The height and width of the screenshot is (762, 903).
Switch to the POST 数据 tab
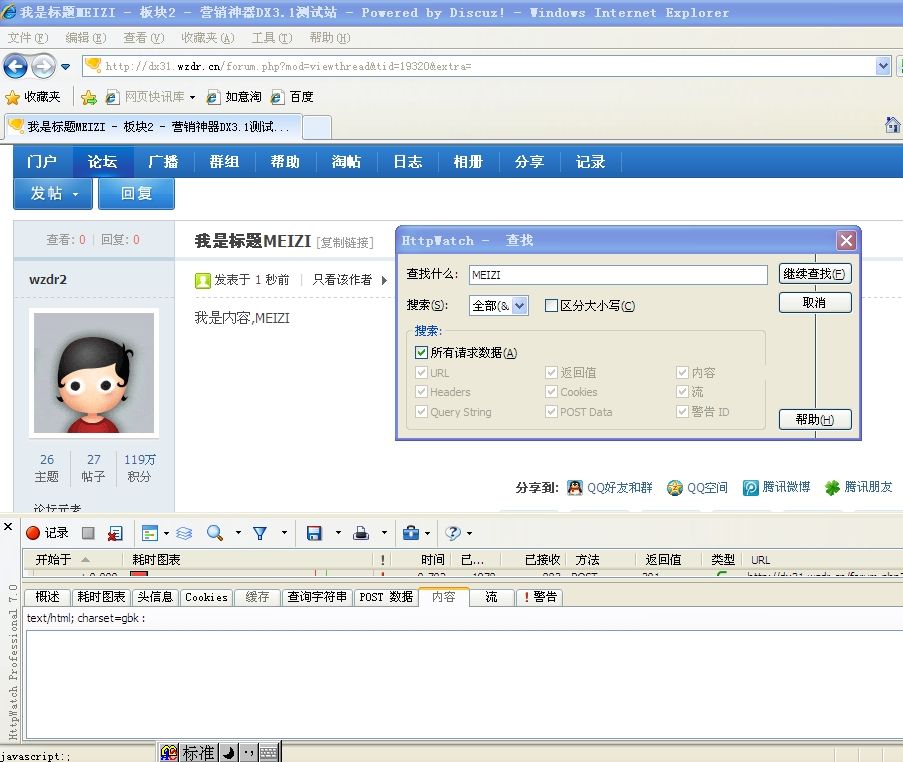click(386, 597)
